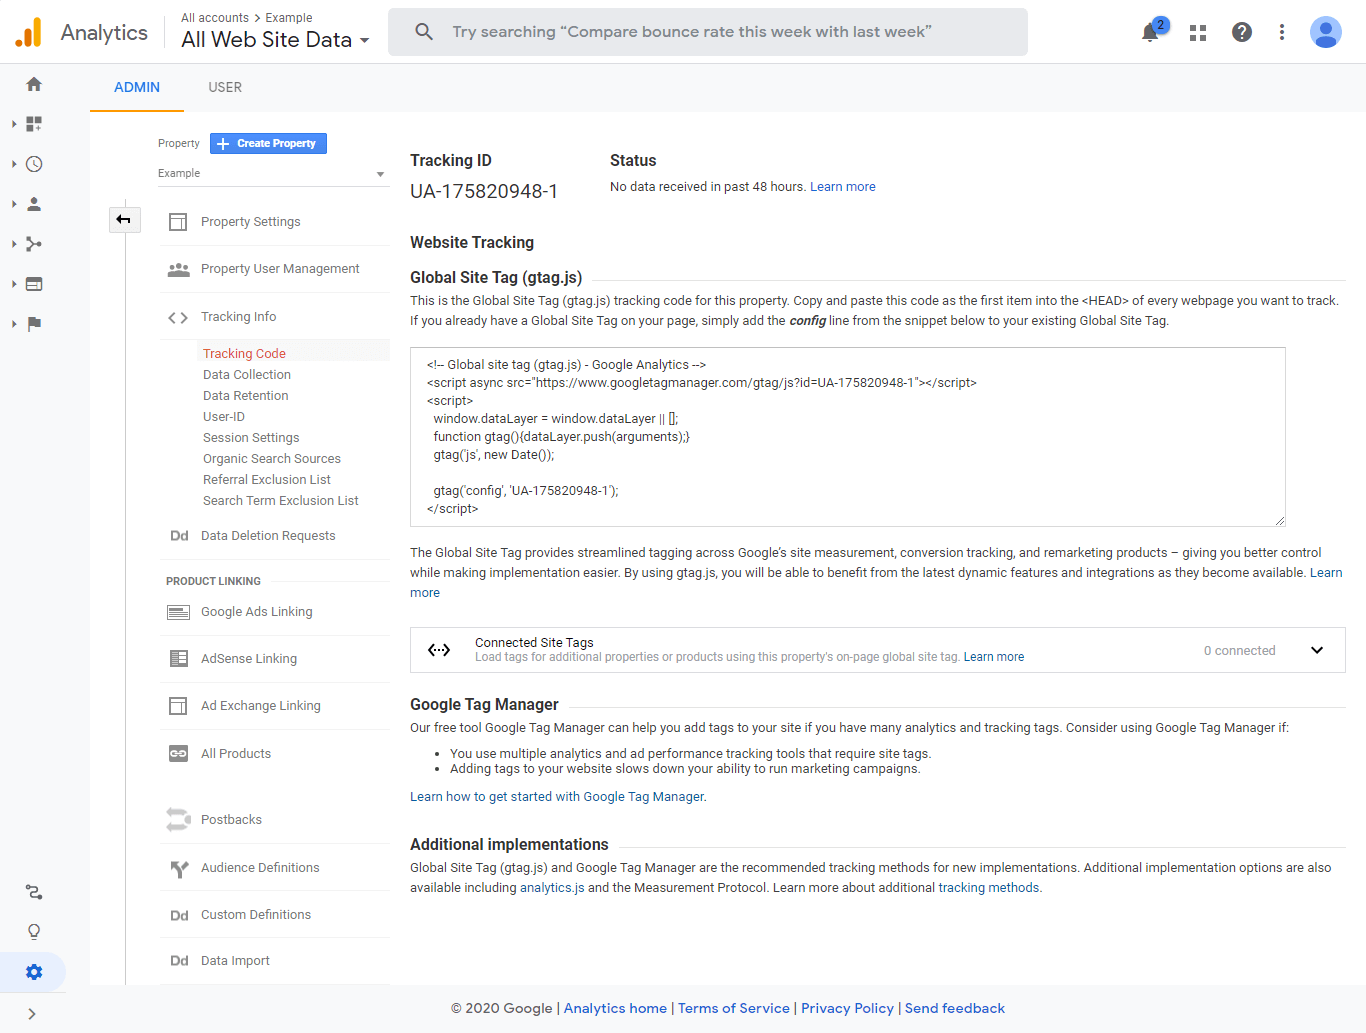Open the All Web Site Data view selector
The width and height of the screenshot is (1366, 1033).
275,40
